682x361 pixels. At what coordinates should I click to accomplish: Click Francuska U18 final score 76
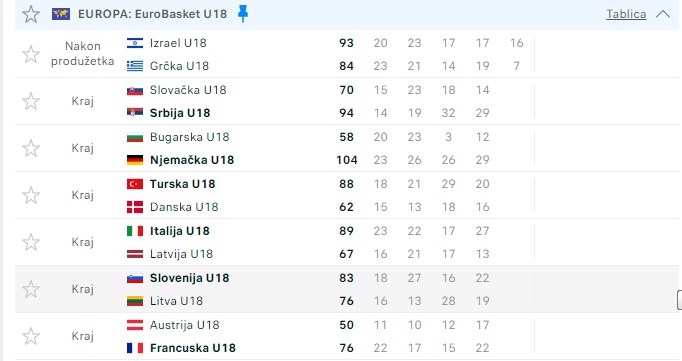pyautogui.click(x=346, y=348)
